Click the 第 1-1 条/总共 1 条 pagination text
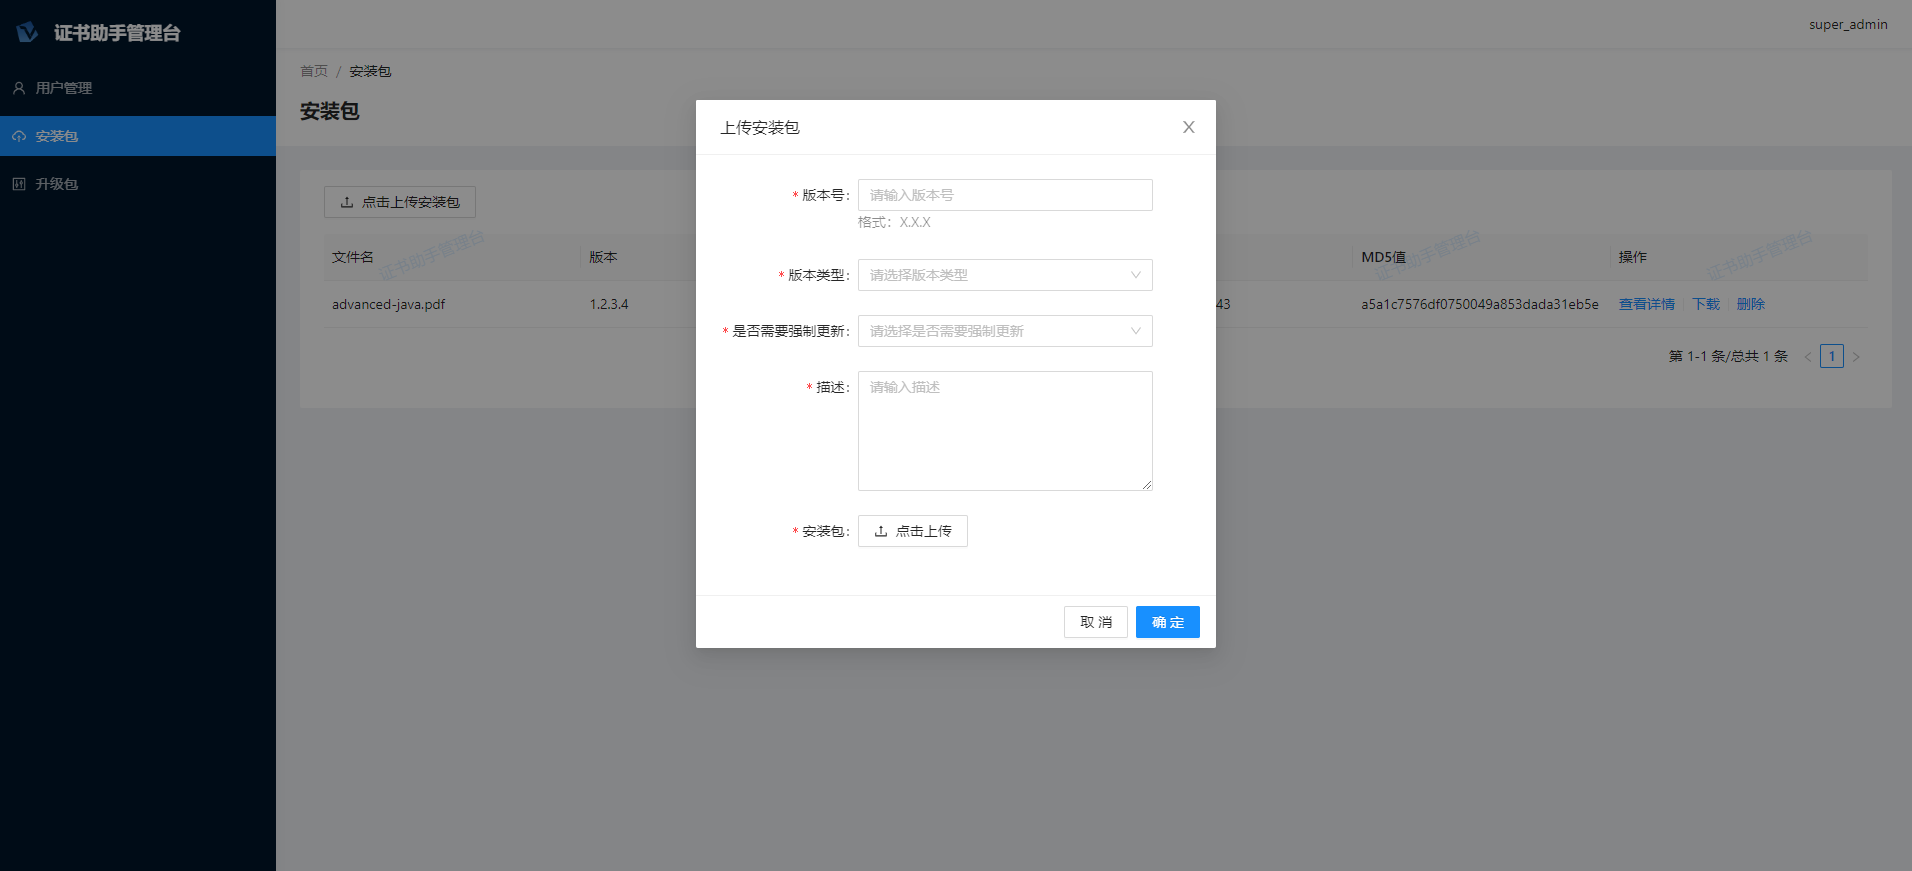Image resolution: width=1912 pixels, height=871 pixels. pos(1728,356)
